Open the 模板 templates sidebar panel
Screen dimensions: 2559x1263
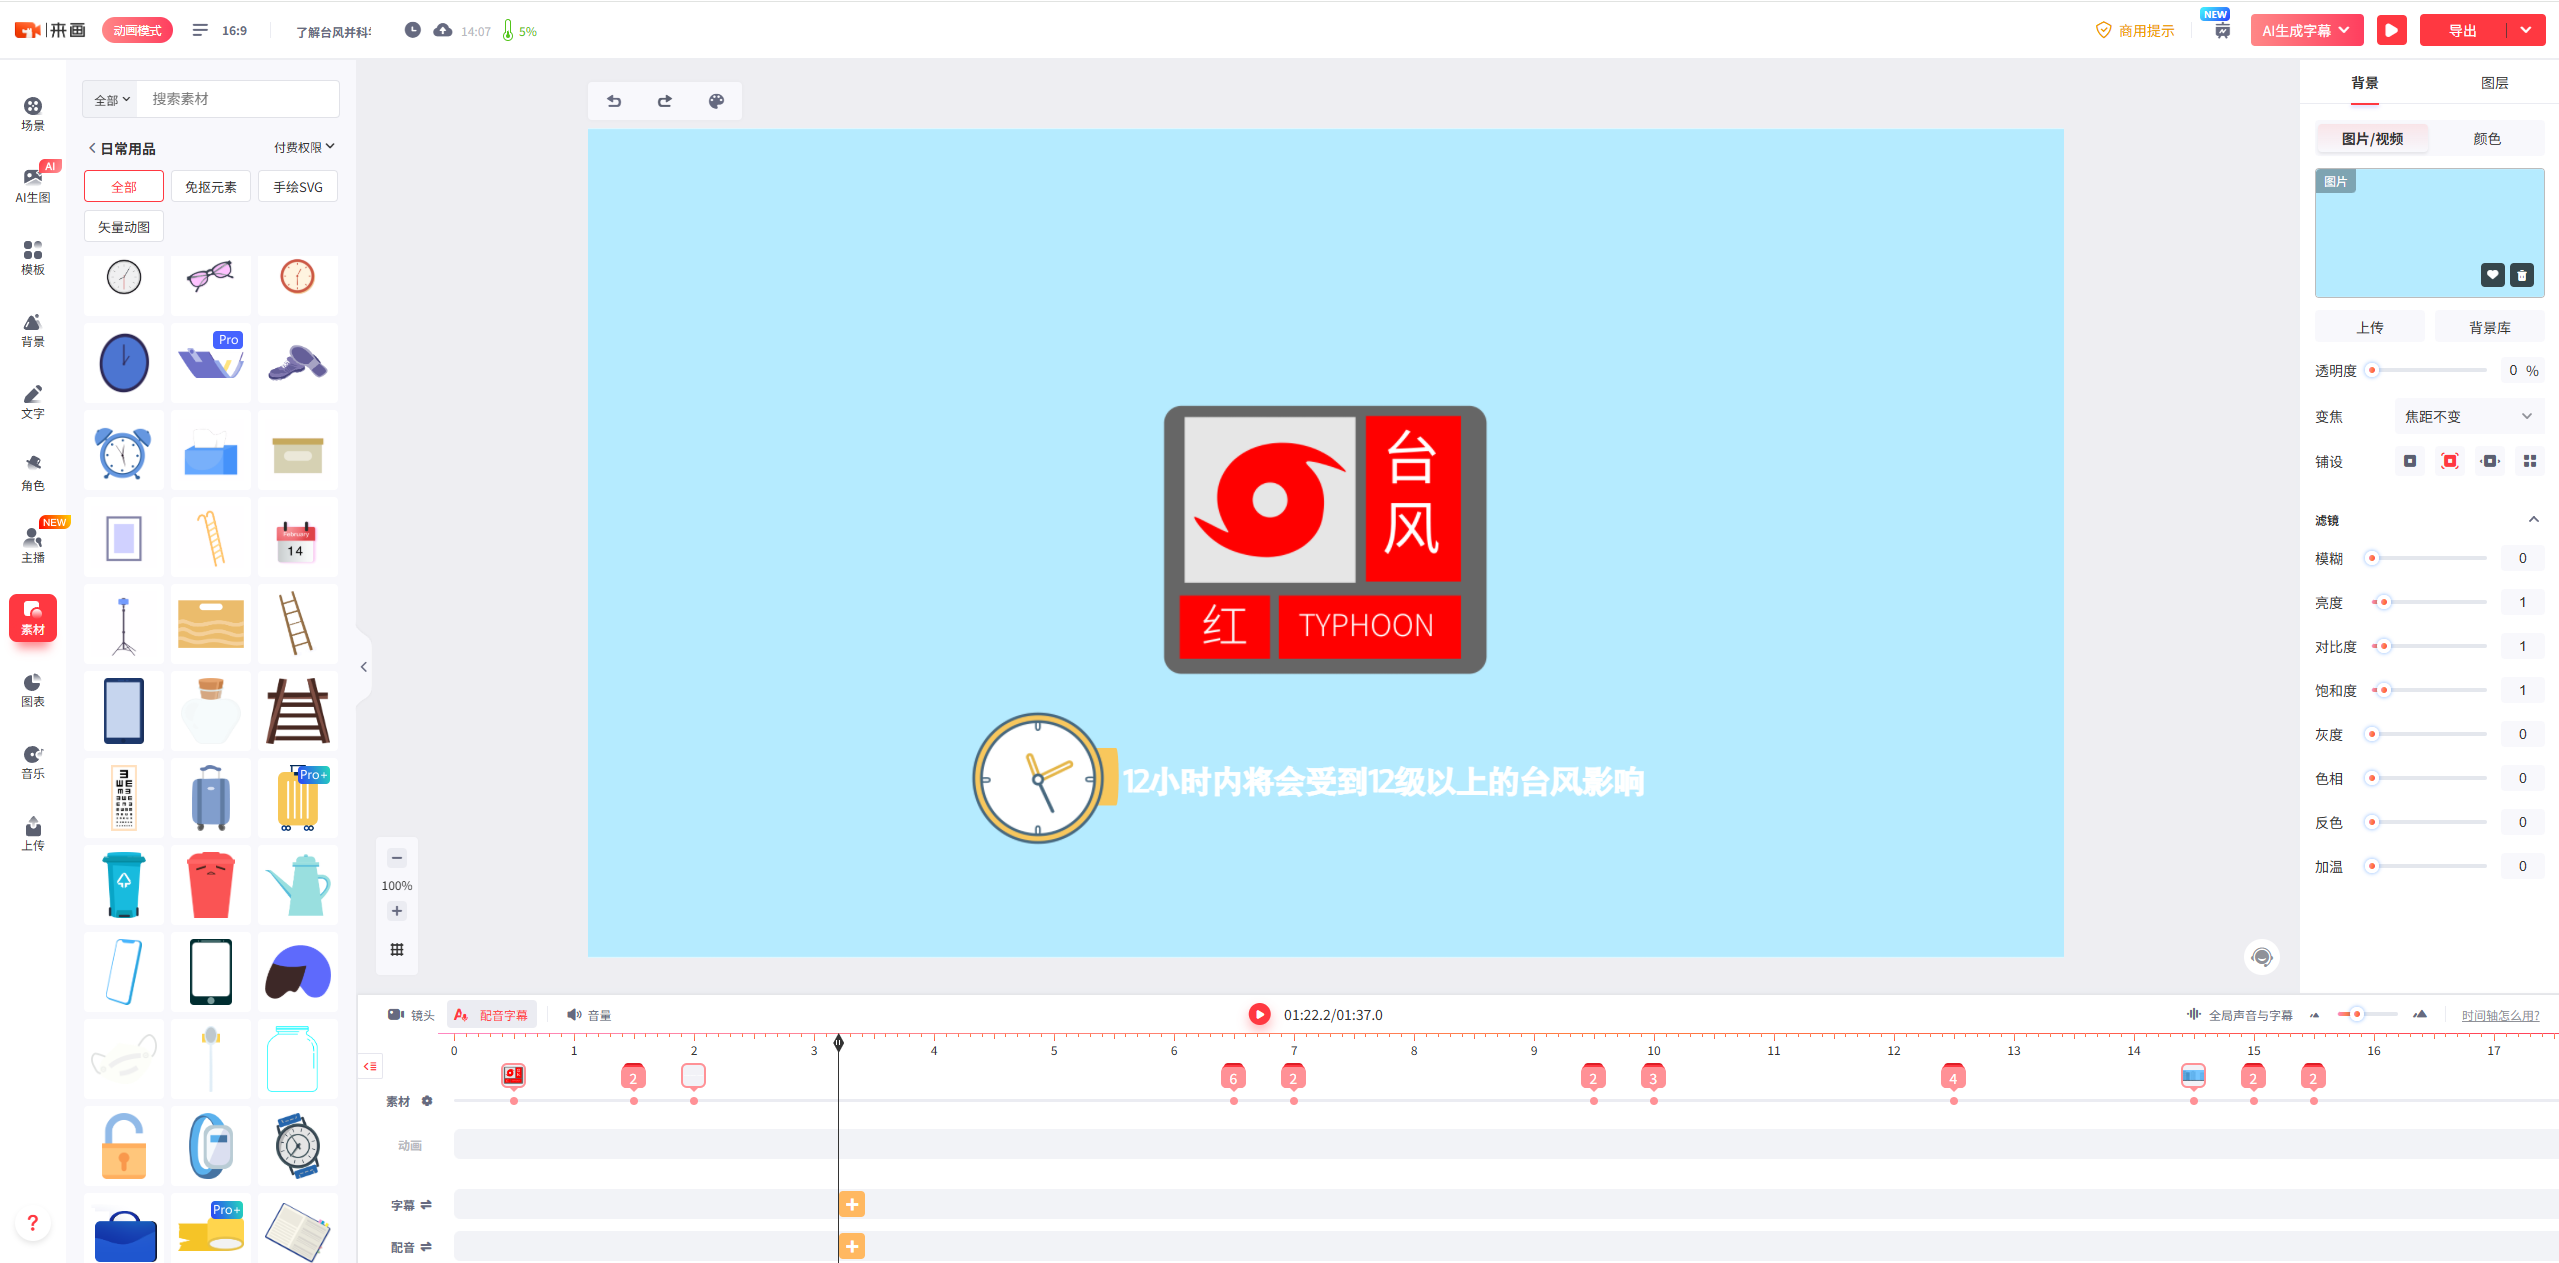(33, 258)
